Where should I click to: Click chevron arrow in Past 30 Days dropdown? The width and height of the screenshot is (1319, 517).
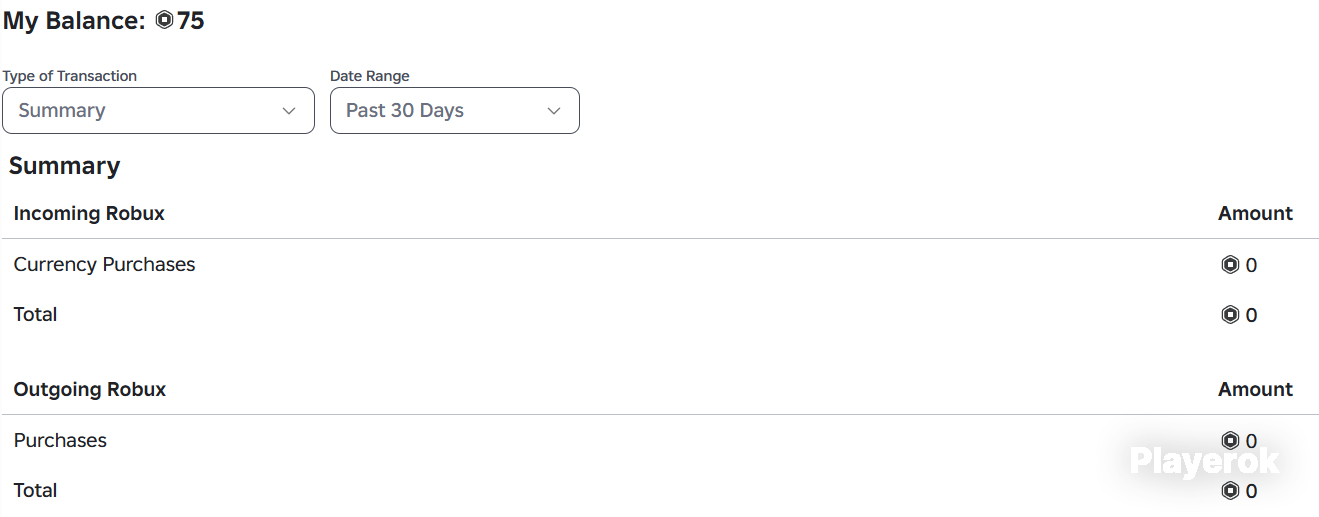click(x=554, y=111)
